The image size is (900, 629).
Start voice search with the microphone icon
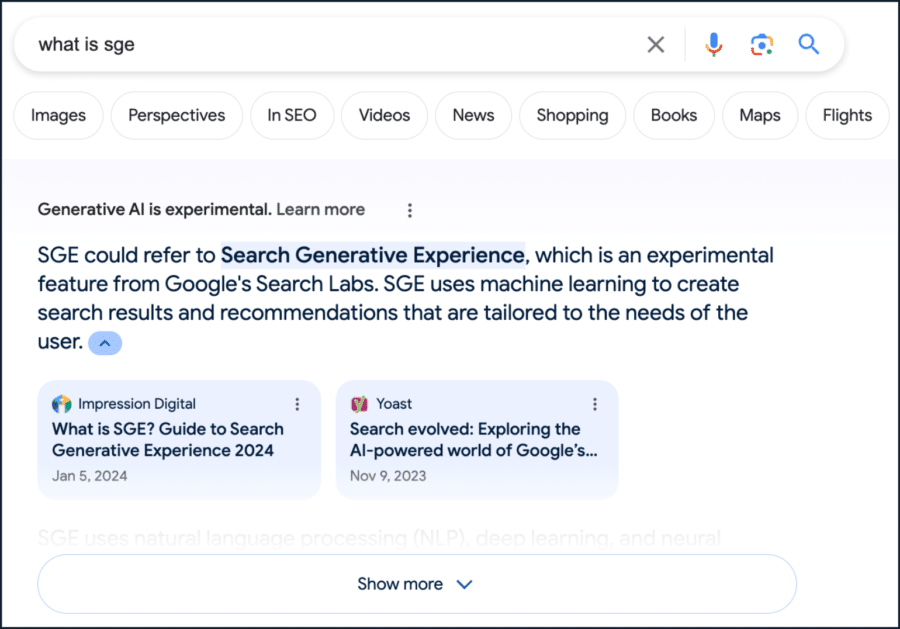713,44
